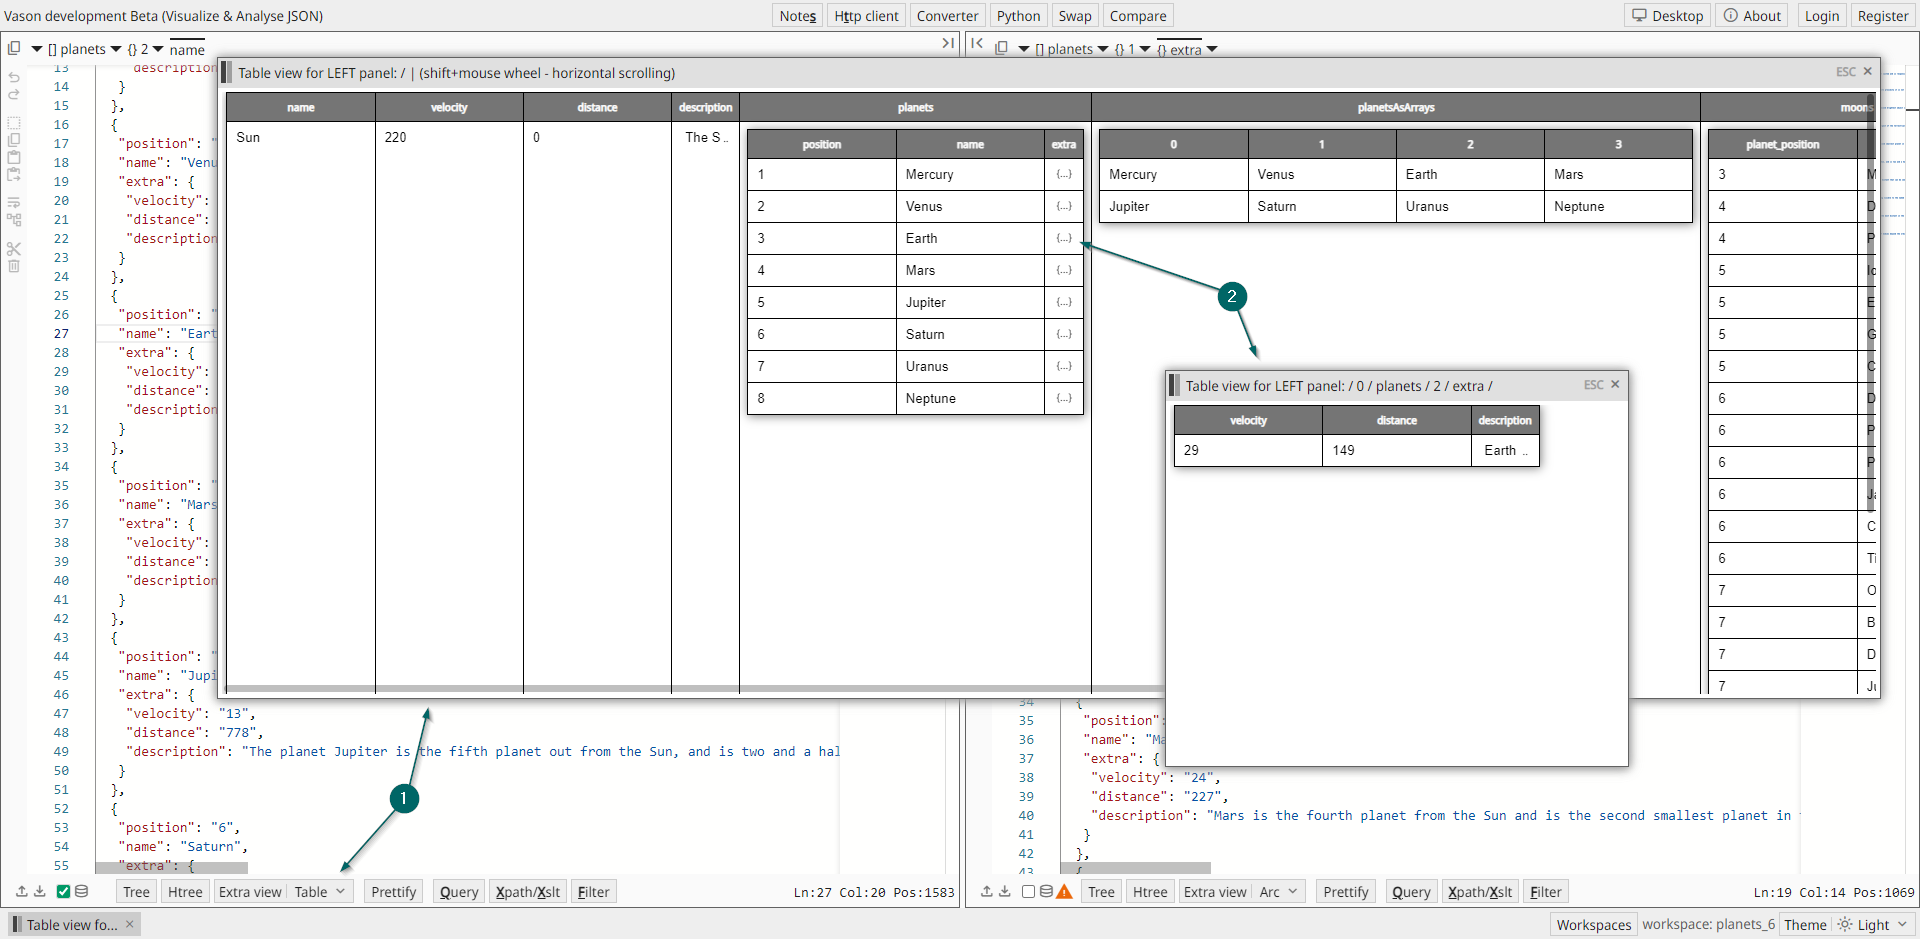Screen dimensions: 1920x939
Task: Collapse left panel with the arrow-to-bar icon
Action: 947,43
